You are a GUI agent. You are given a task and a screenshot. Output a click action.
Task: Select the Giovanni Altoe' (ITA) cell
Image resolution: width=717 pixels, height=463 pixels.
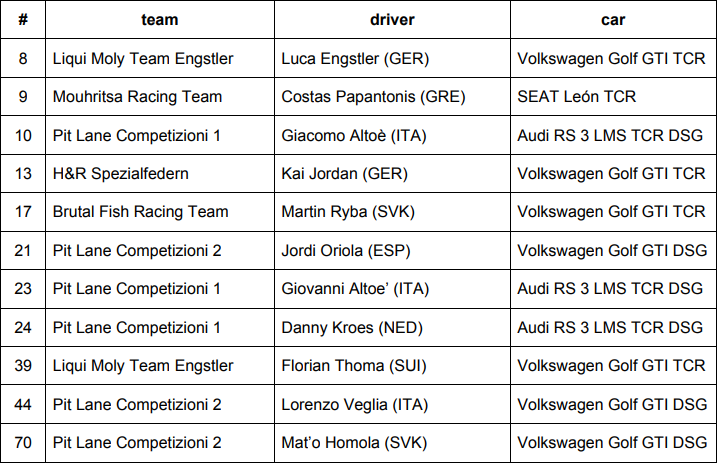(392, 289)
